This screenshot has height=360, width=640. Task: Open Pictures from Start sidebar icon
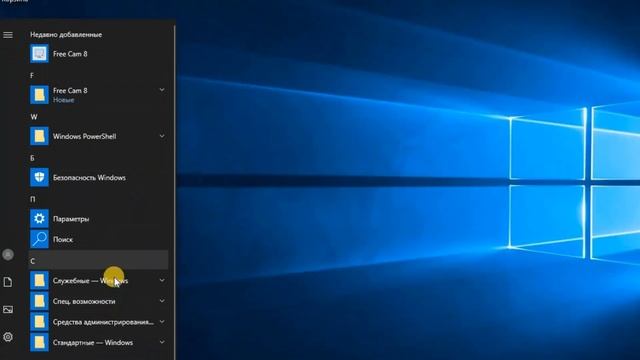(x=8, y=310)
